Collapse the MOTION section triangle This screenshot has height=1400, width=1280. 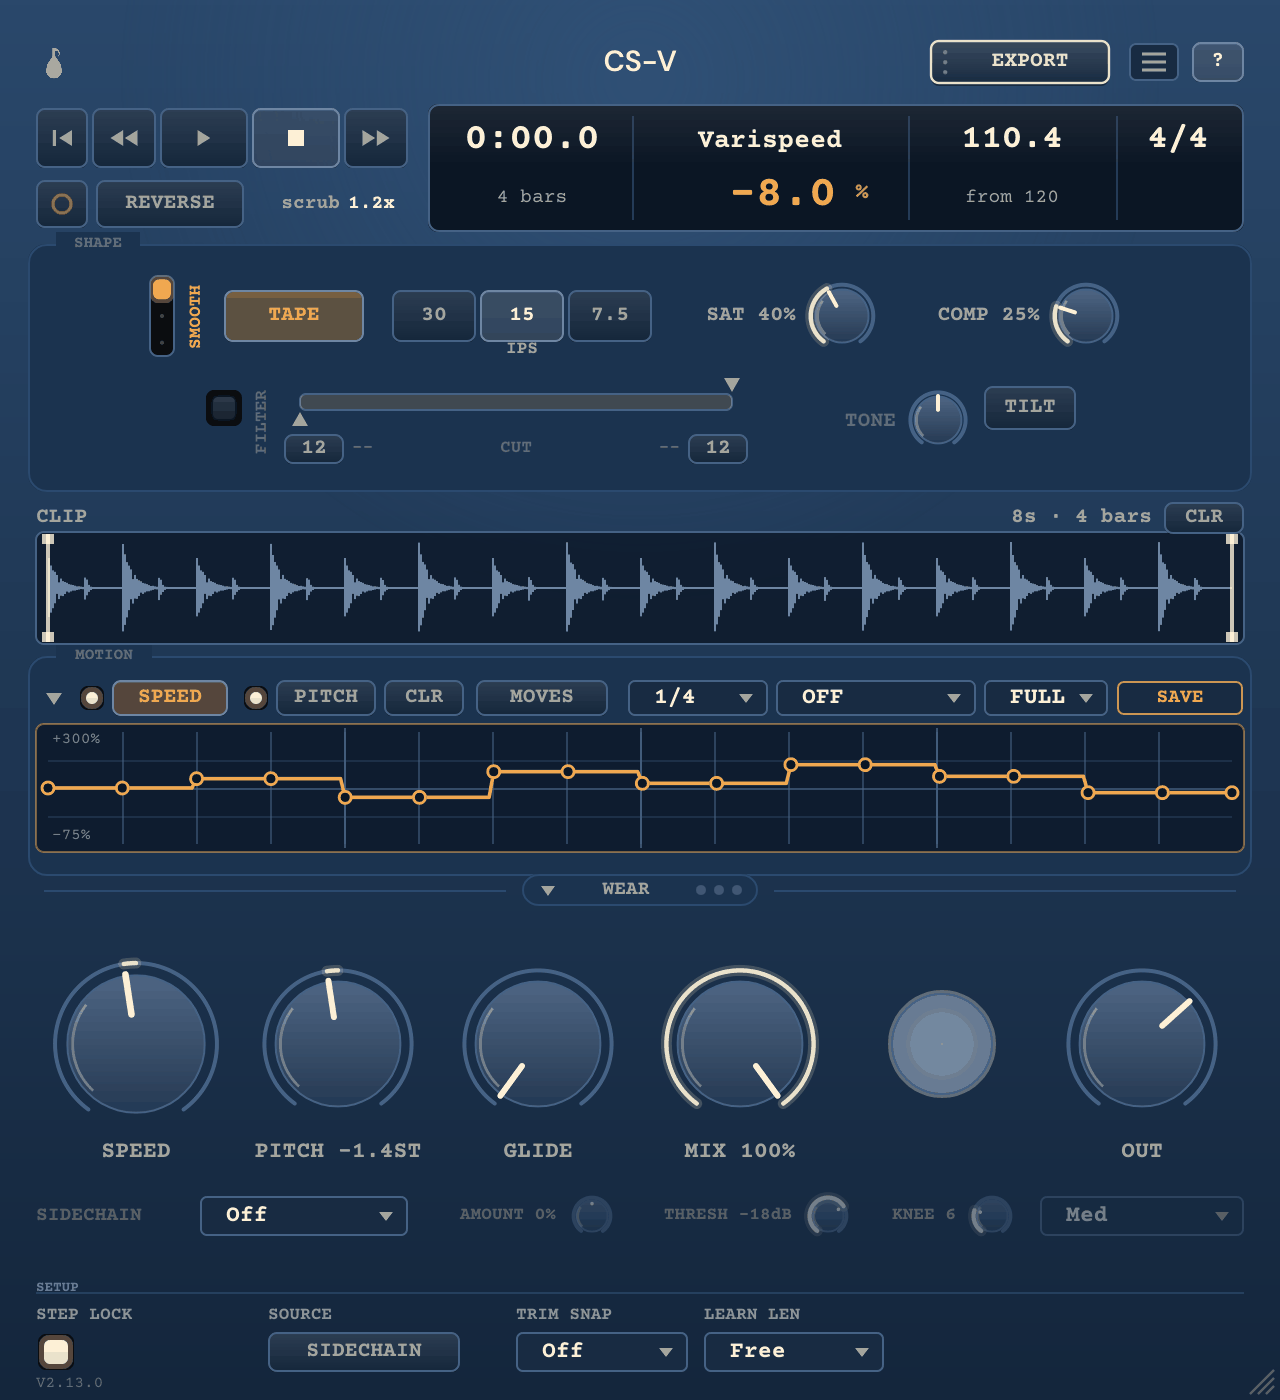pos(54,698)
